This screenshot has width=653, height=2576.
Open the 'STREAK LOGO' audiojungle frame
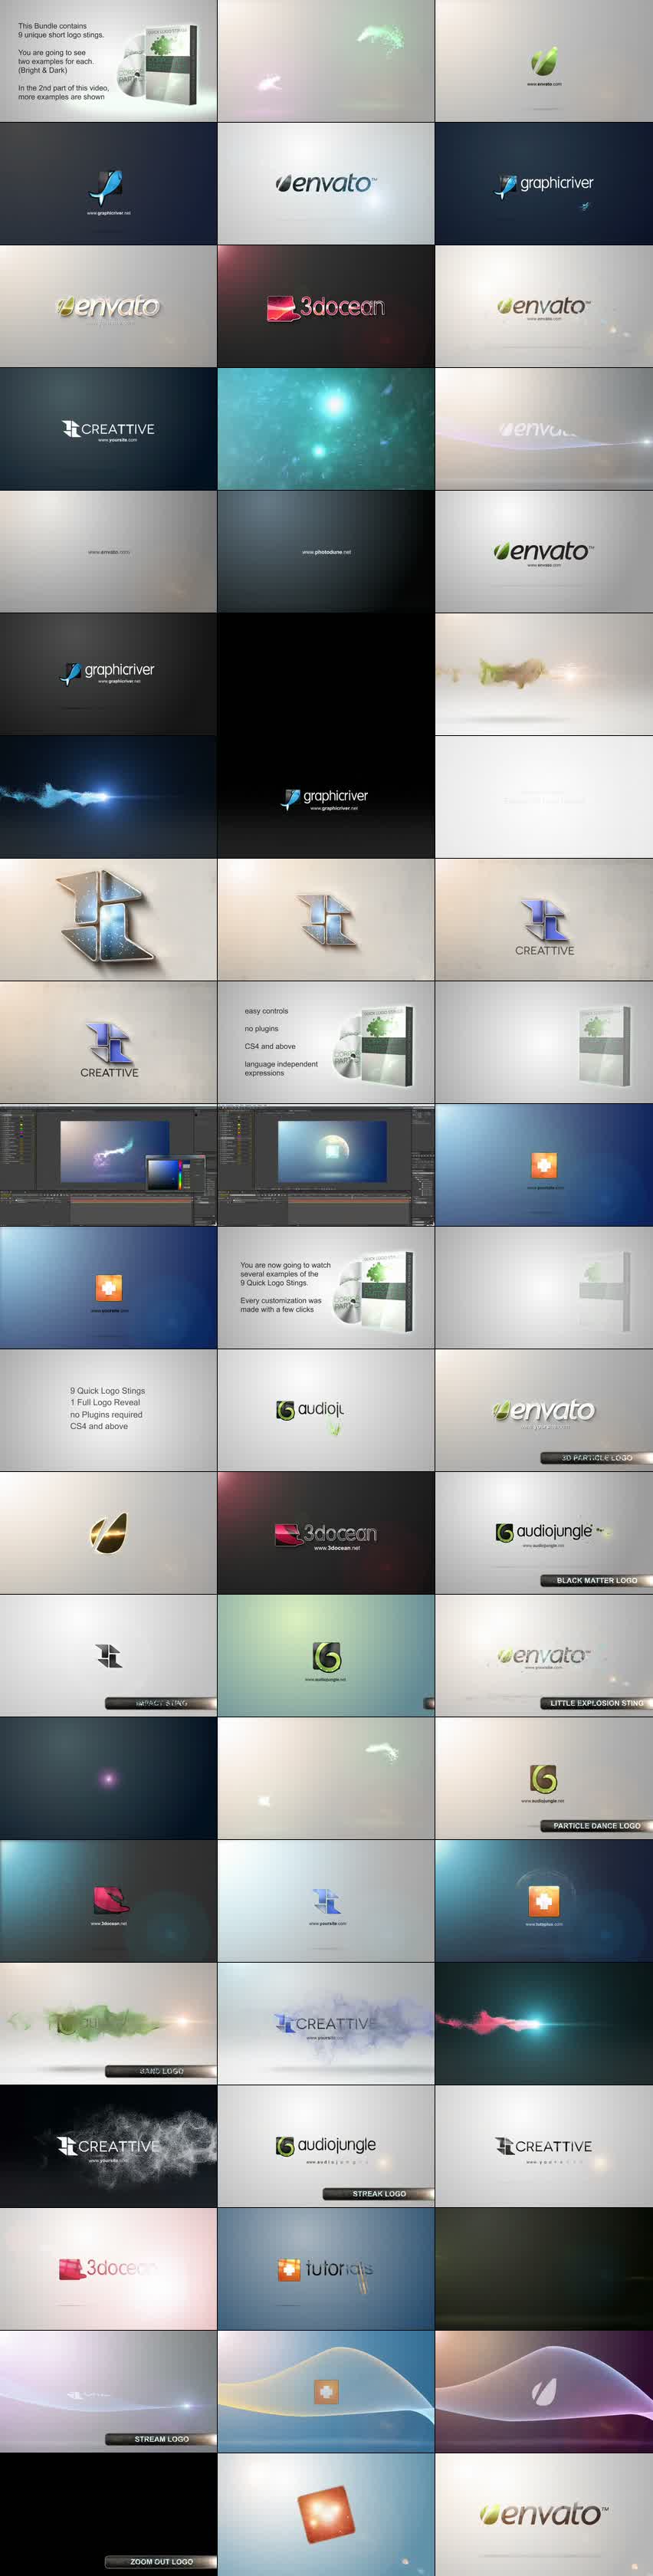pyautogui.click(x=326, y=2146)
